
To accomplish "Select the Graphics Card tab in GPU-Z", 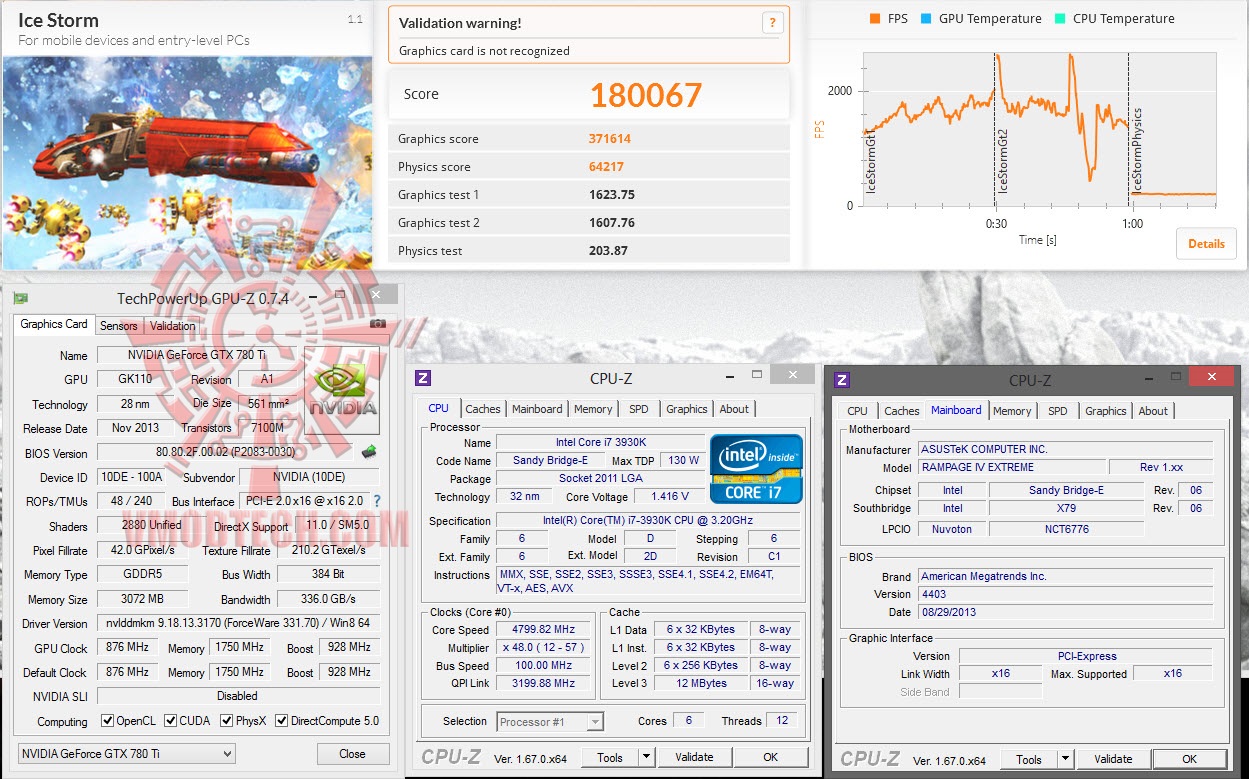I will click(54, 324).
